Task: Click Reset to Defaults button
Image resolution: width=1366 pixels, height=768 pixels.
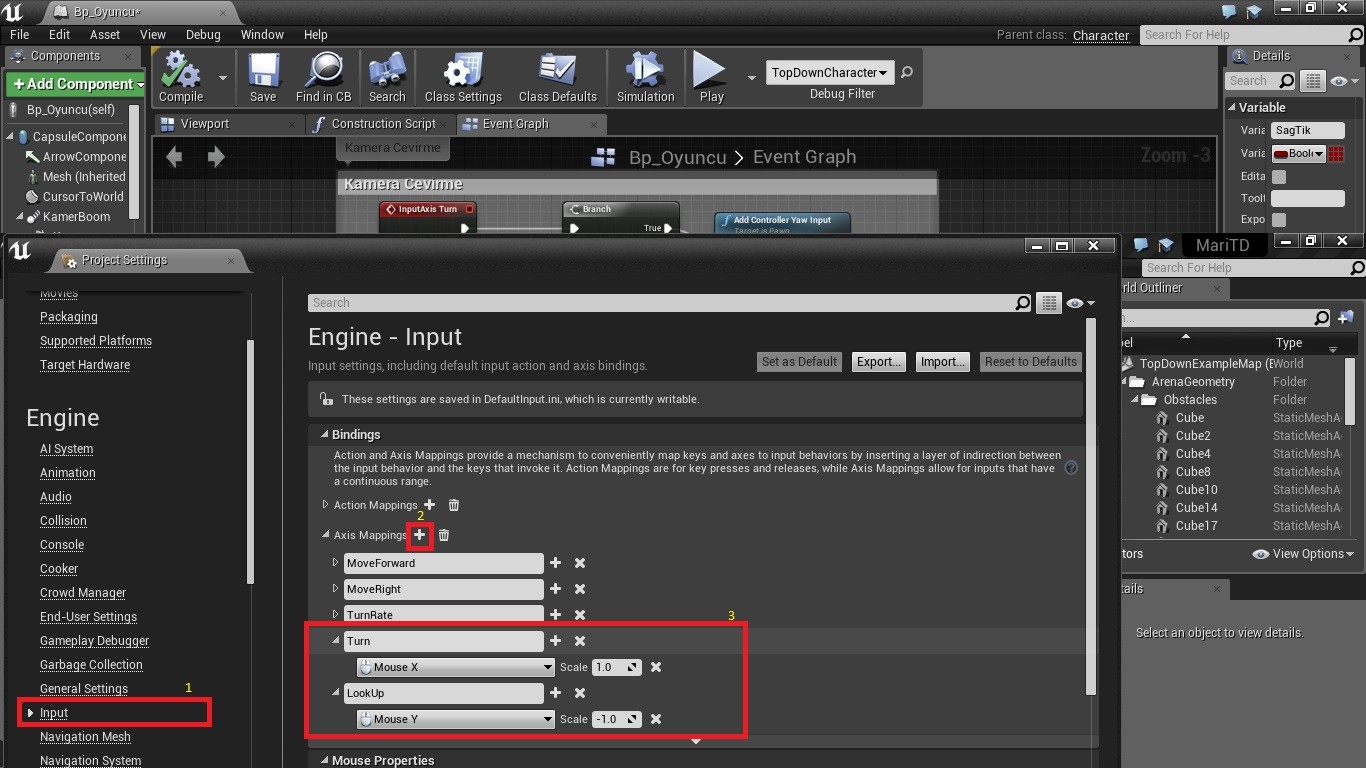Action: (x=1031, y=362)
